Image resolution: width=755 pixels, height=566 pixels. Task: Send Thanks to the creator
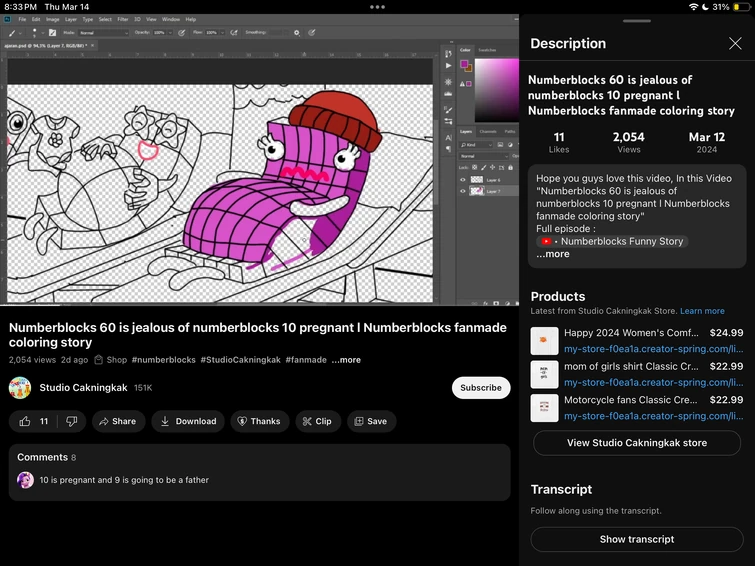[x=258, y=421]
